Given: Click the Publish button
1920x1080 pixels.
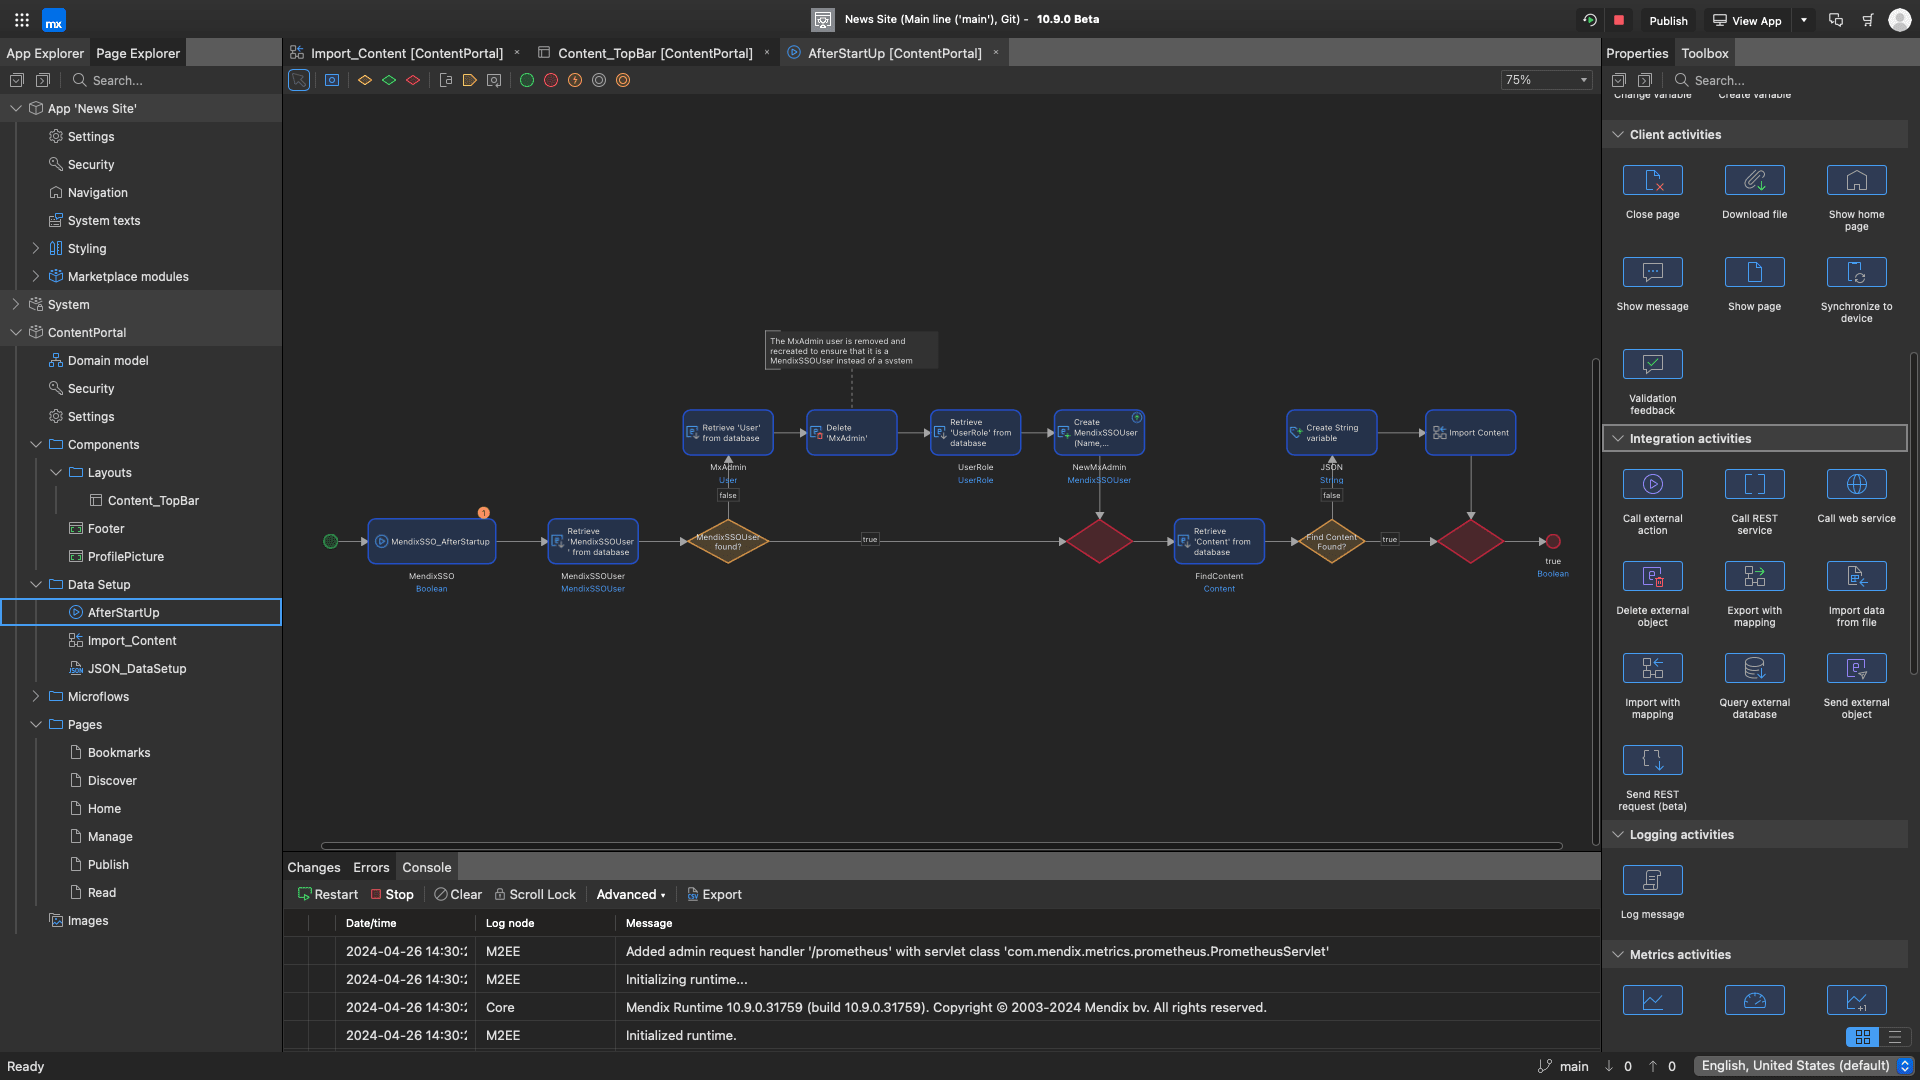Looking at the screenshot, I should (x=1668, y=20).
